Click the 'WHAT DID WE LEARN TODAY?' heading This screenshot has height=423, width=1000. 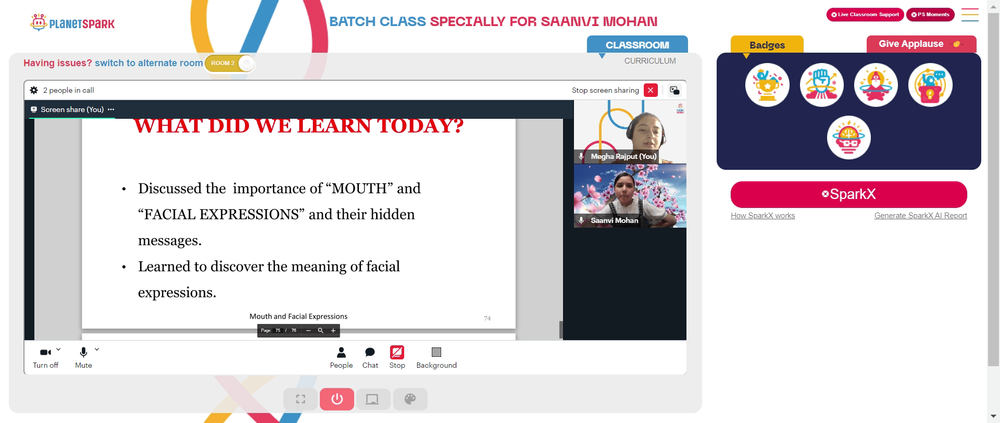click(298, 126)
